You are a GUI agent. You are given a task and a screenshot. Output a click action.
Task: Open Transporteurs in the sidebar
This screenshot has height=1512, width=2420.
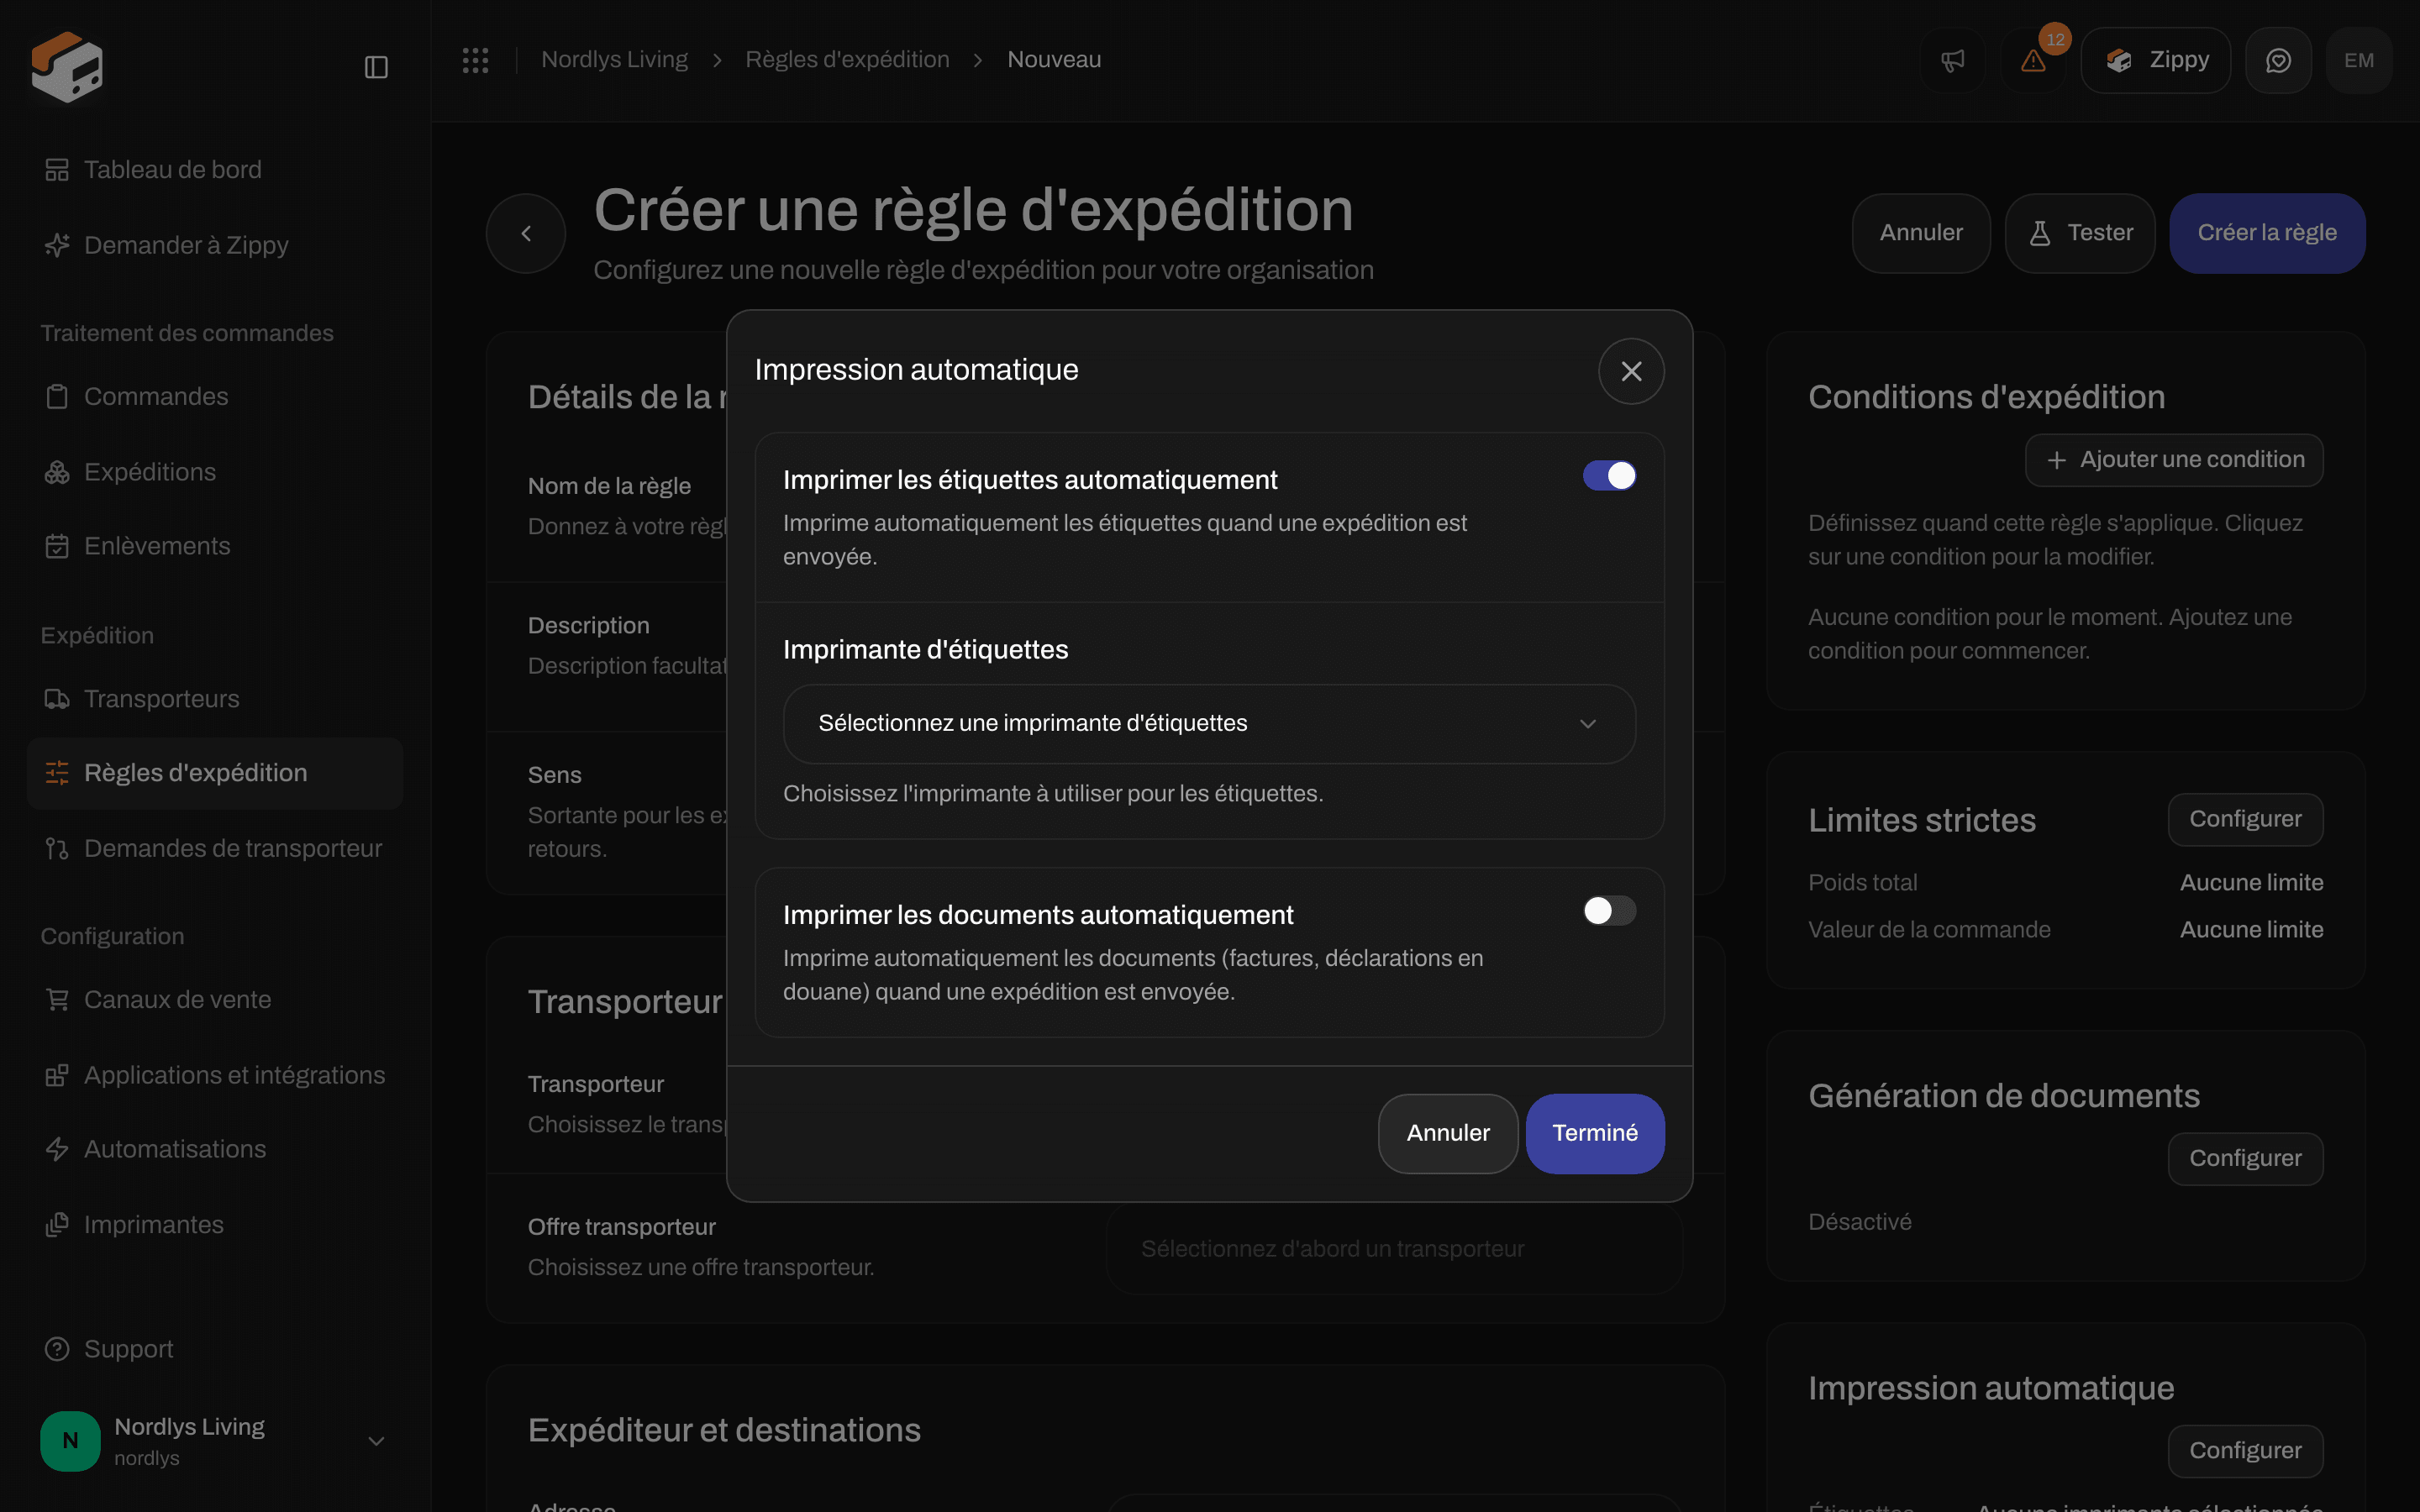tap(215, 699)
